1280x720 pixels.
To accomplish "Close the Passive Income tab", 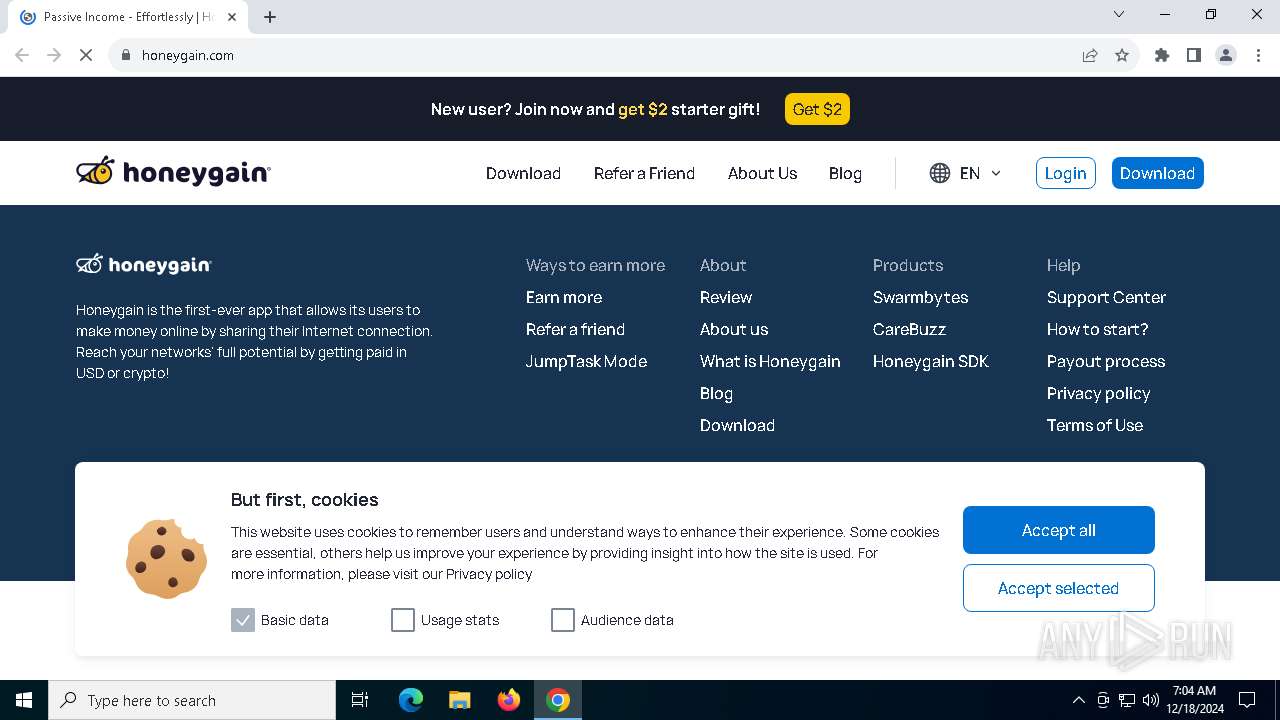I will (x=232, y=17).
